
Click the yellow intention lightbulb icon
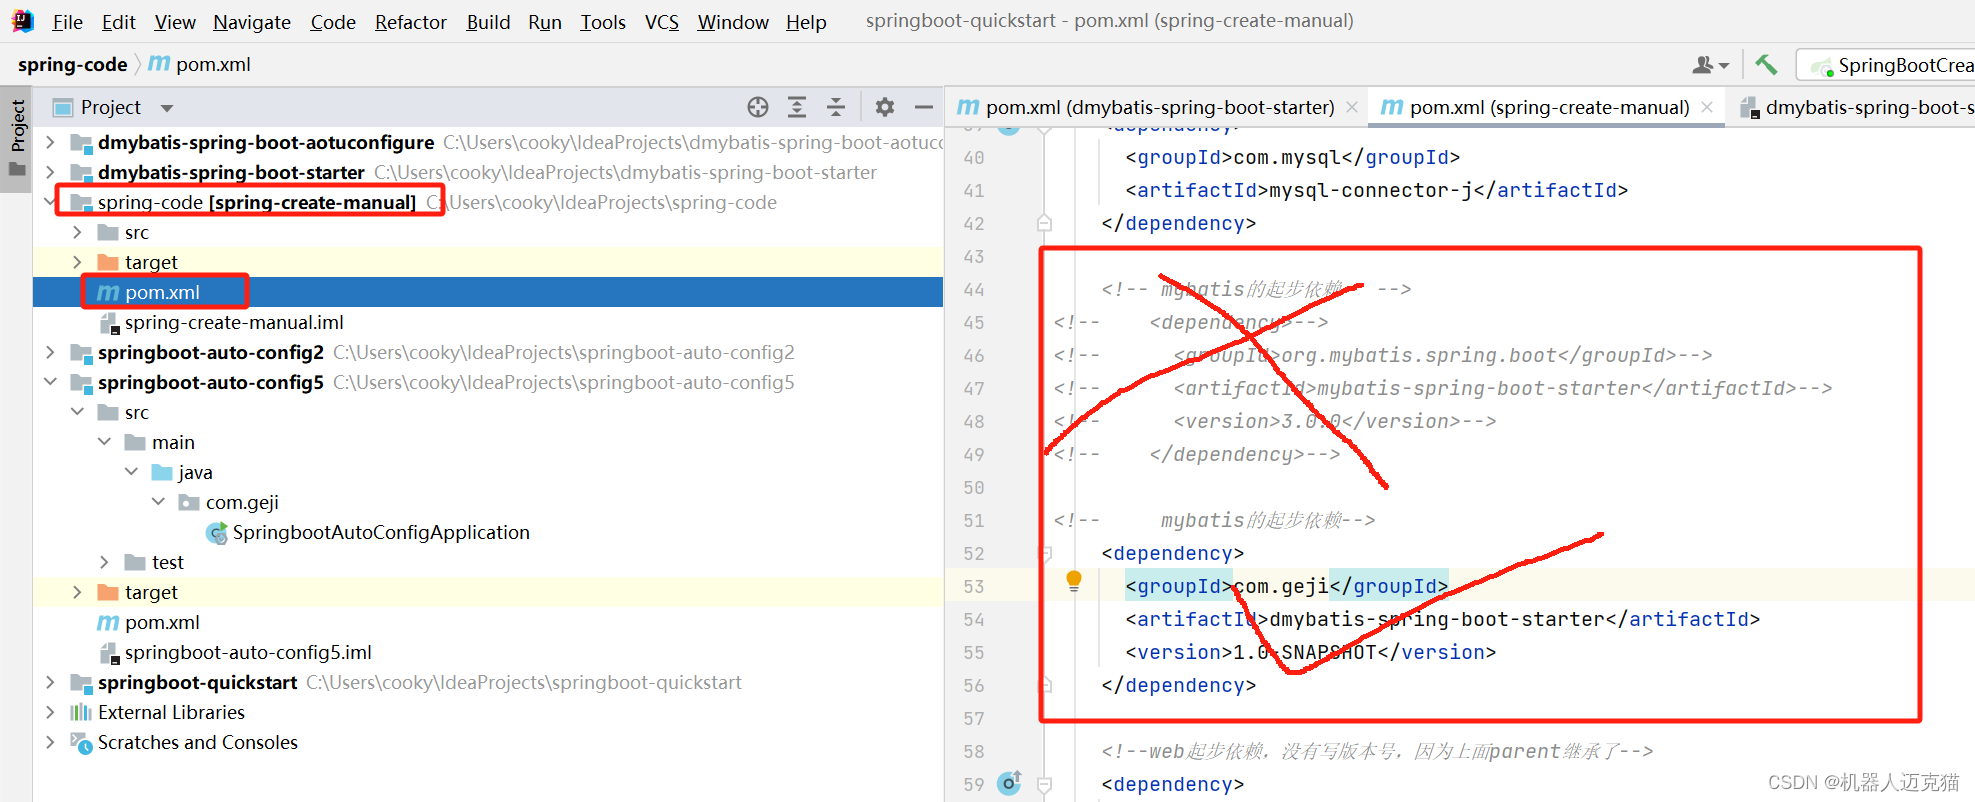[x=1074, y=581]
